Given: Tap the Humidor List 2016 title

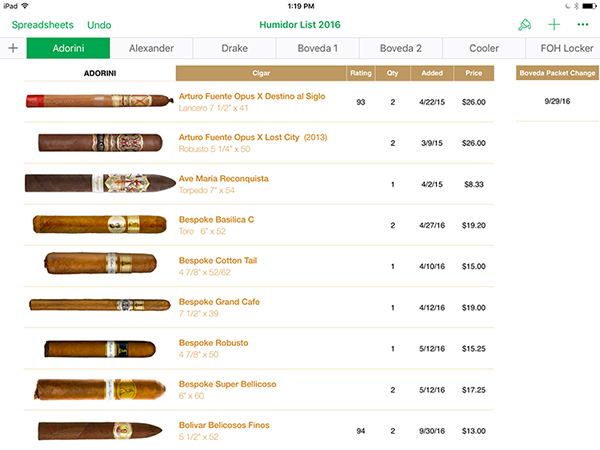Looking at the screenshot, I should coord(300,25).
